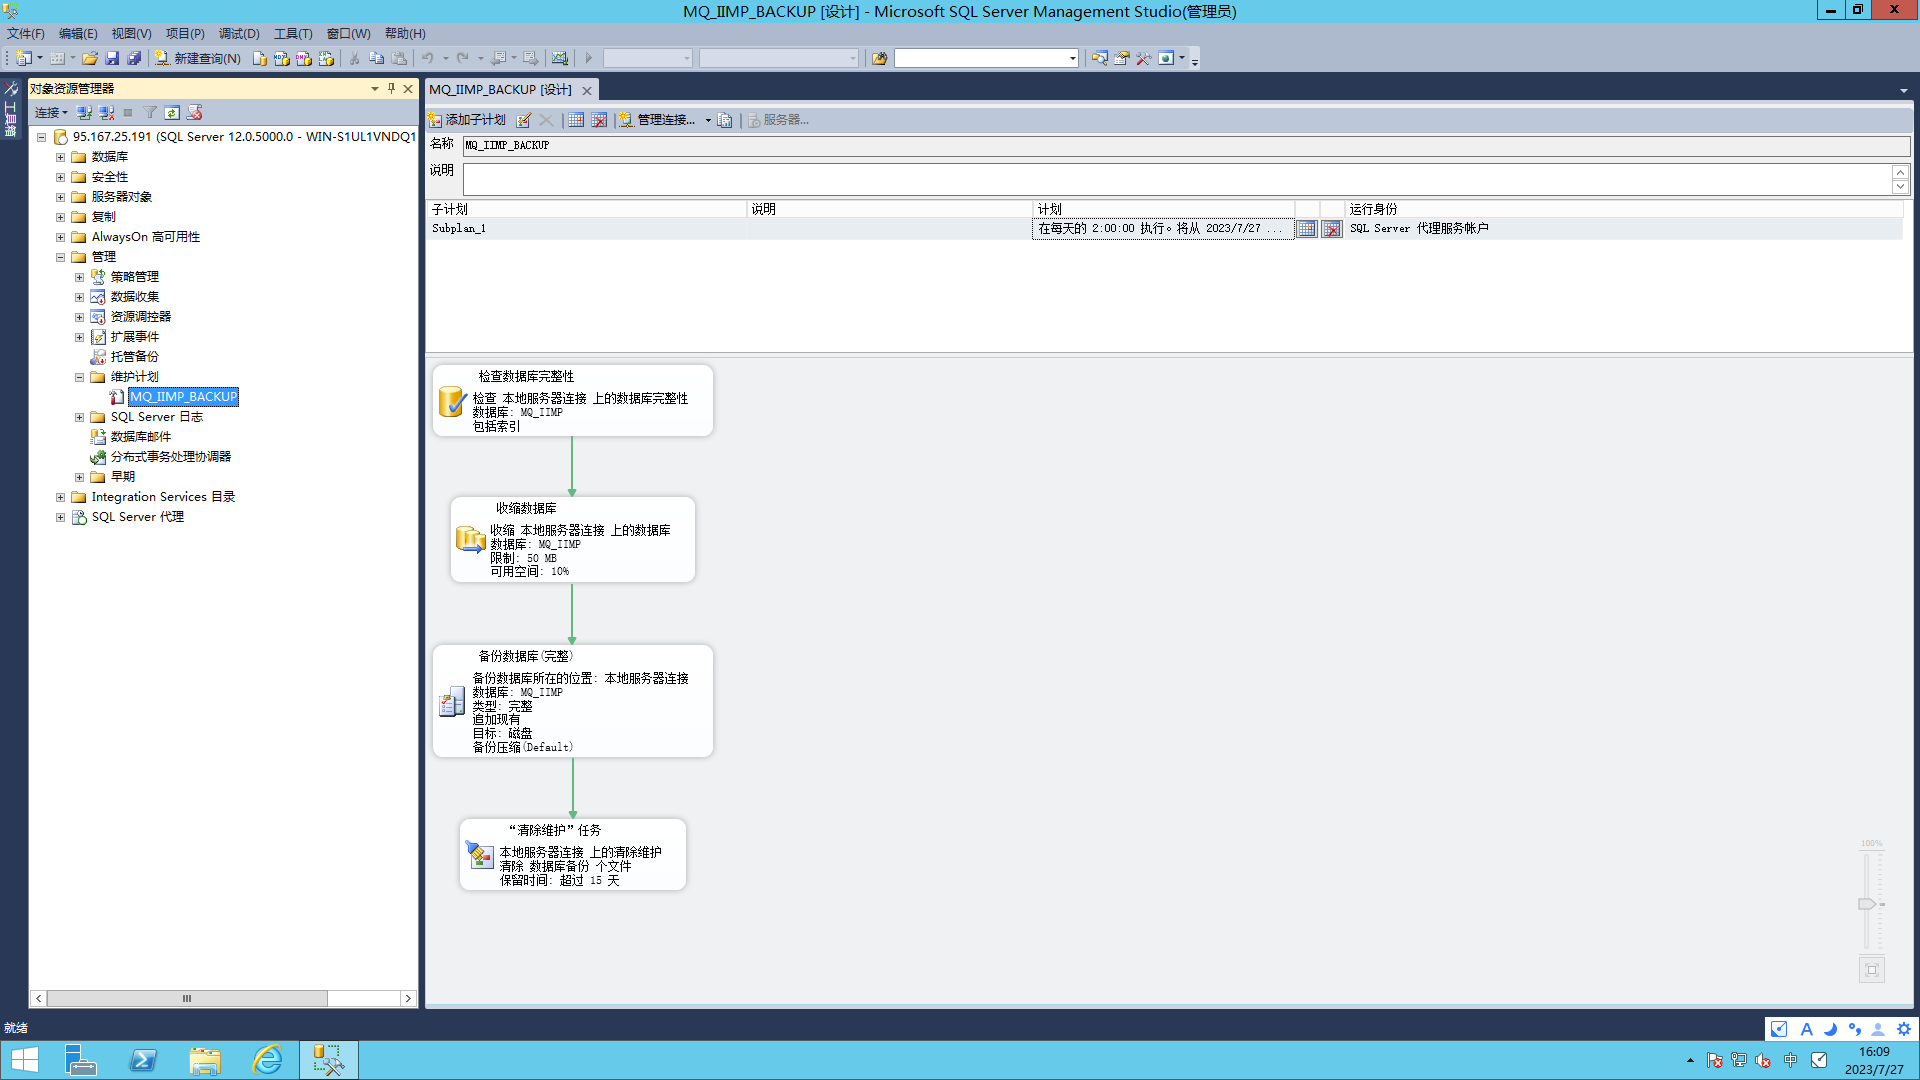
Task: Click the Save All toolbar icon
Action: (x=133, y=59)
